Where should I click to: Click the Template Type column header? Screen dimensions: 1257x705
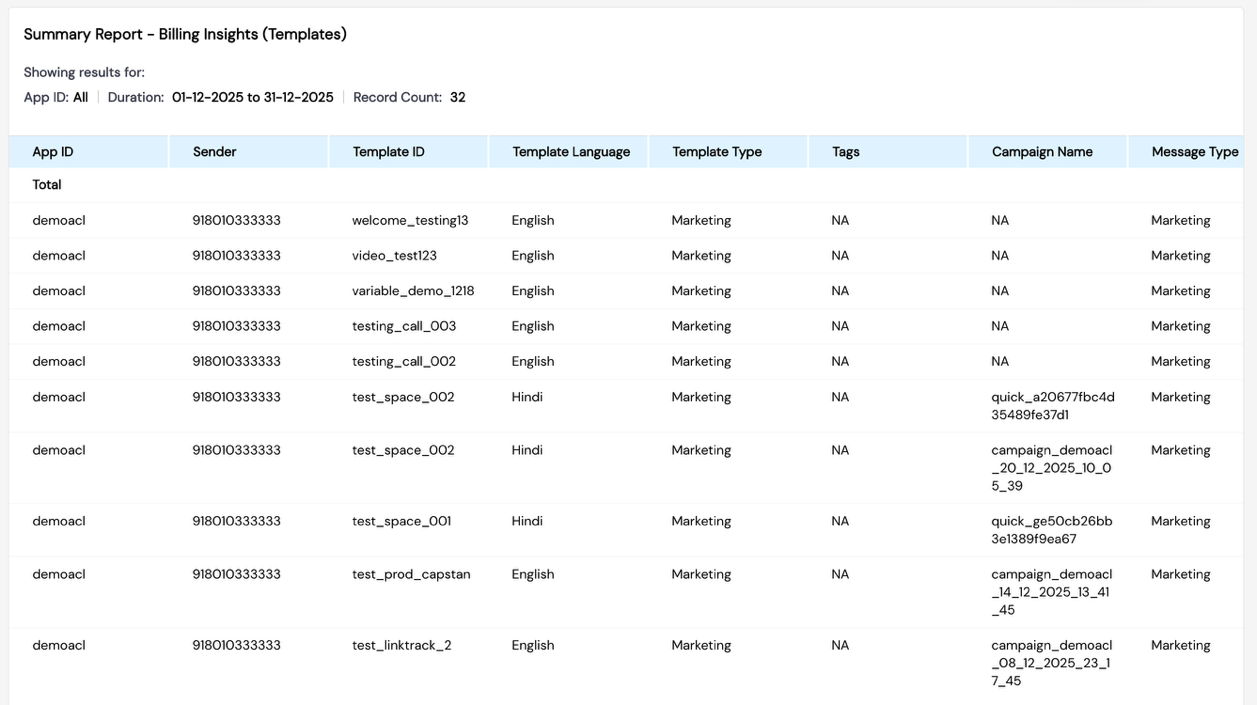728,152
